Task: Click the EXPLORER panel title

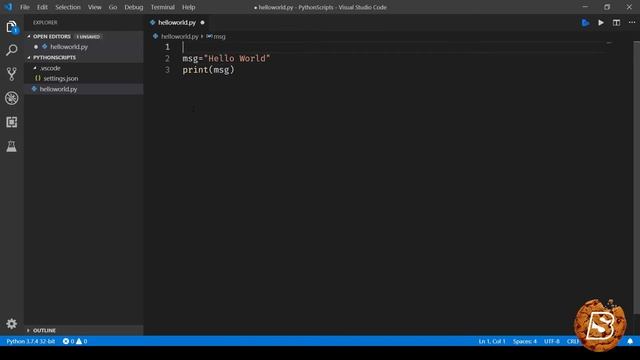Action: click(45, 22)
